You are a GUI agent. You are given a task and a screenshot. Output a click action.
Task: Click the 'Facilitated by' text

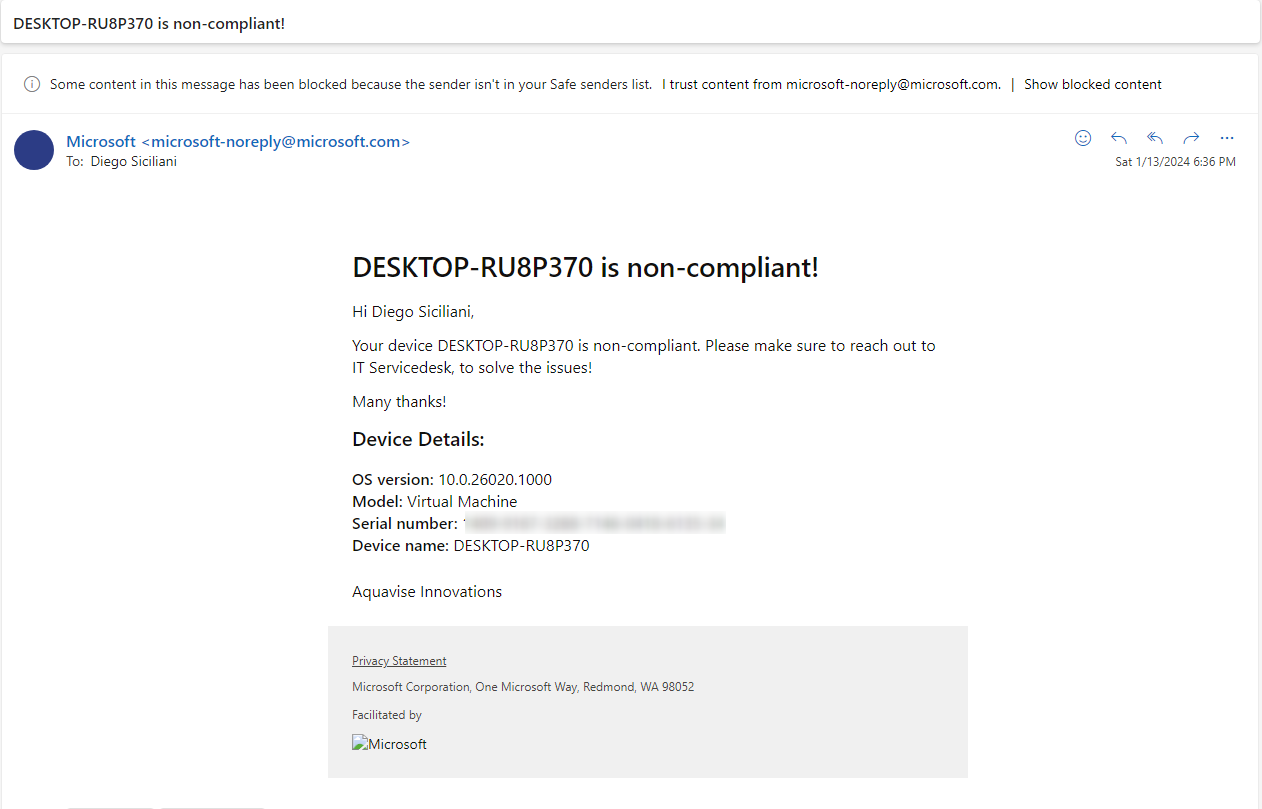coord(387,715)
